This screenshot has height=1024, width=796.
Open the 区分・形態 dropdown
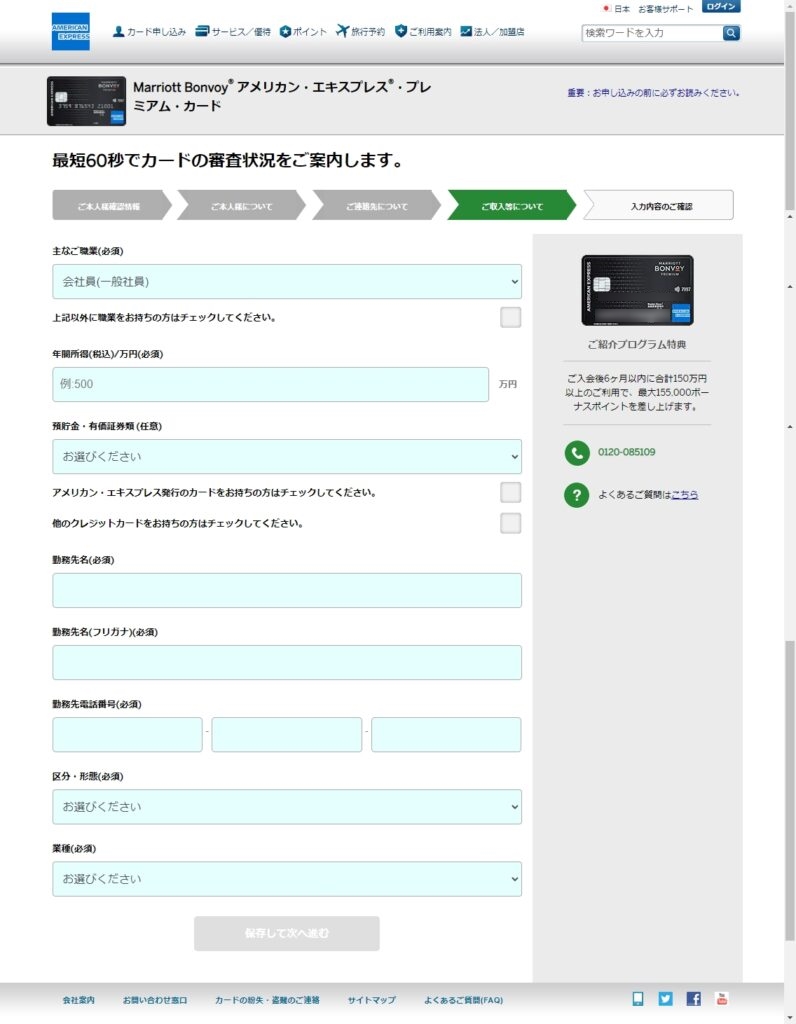(287, 807)
